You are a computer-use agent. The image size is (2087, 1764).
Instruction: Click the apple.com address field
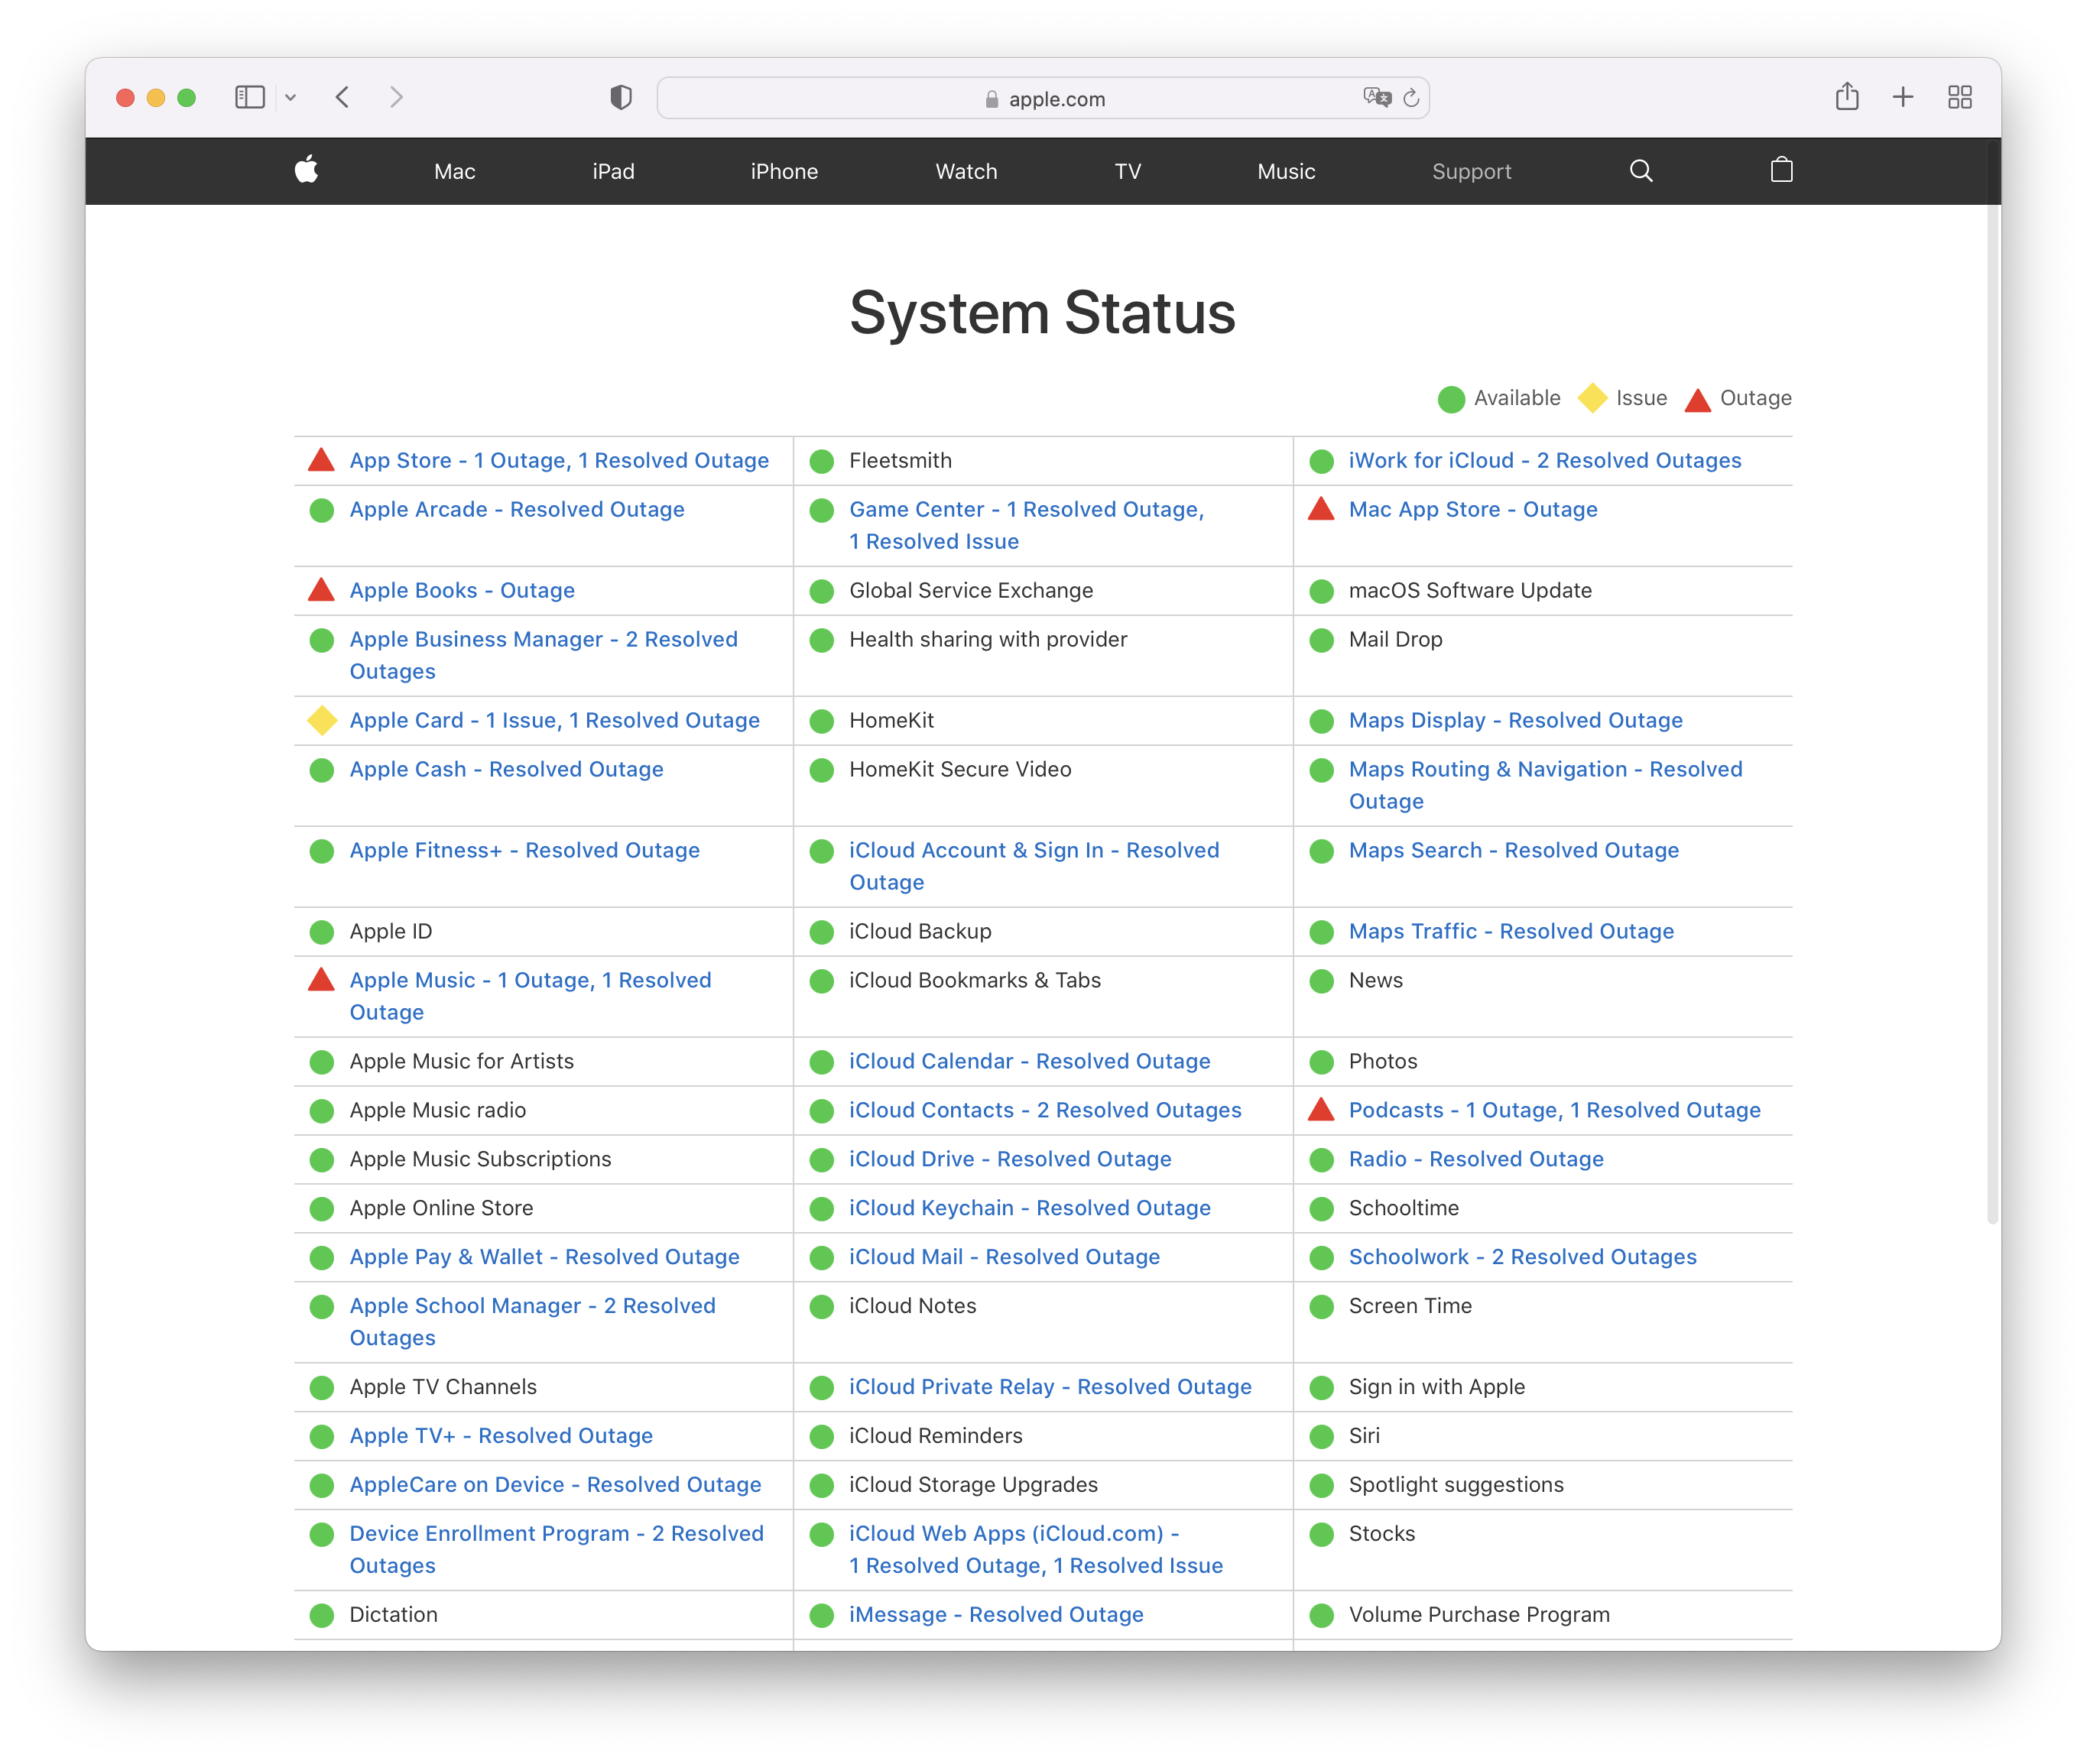coord(1042,98)
